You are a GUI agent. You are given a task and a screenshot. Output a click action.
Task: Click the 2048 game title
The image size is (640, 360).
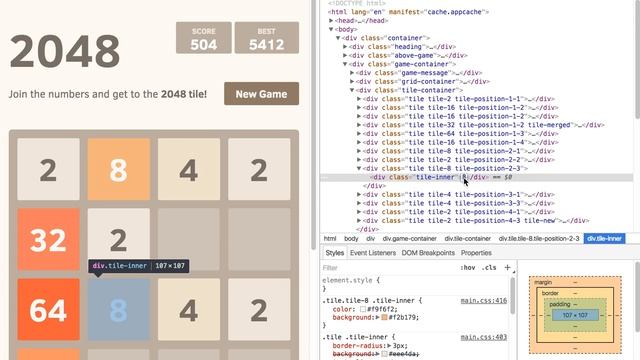[64, 51]
